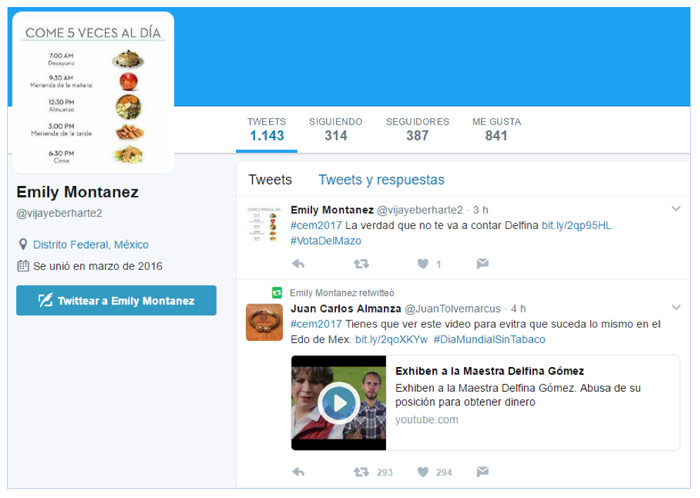Play the Delfina Gómez YouTube video

[x=339, y=403]
